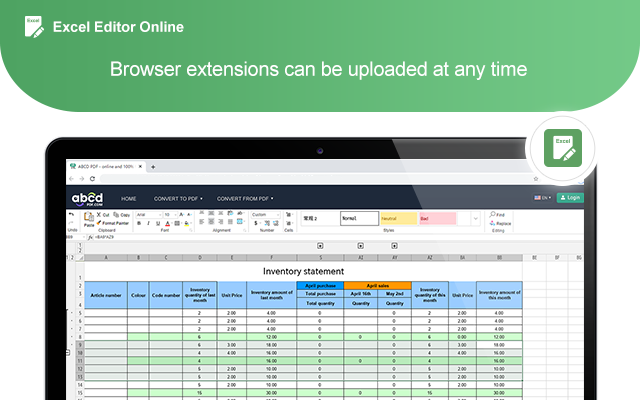Middle-align cell contents
640x400 pixels.
(211, 213)
